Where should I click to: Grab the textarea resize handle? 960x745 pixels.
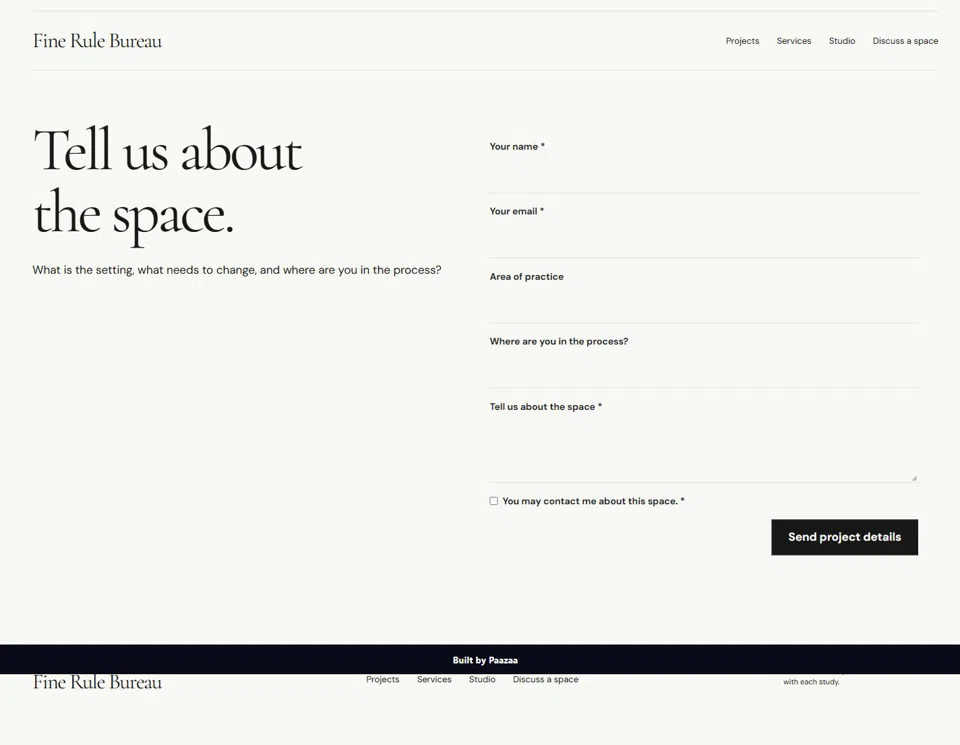point(913,477)
